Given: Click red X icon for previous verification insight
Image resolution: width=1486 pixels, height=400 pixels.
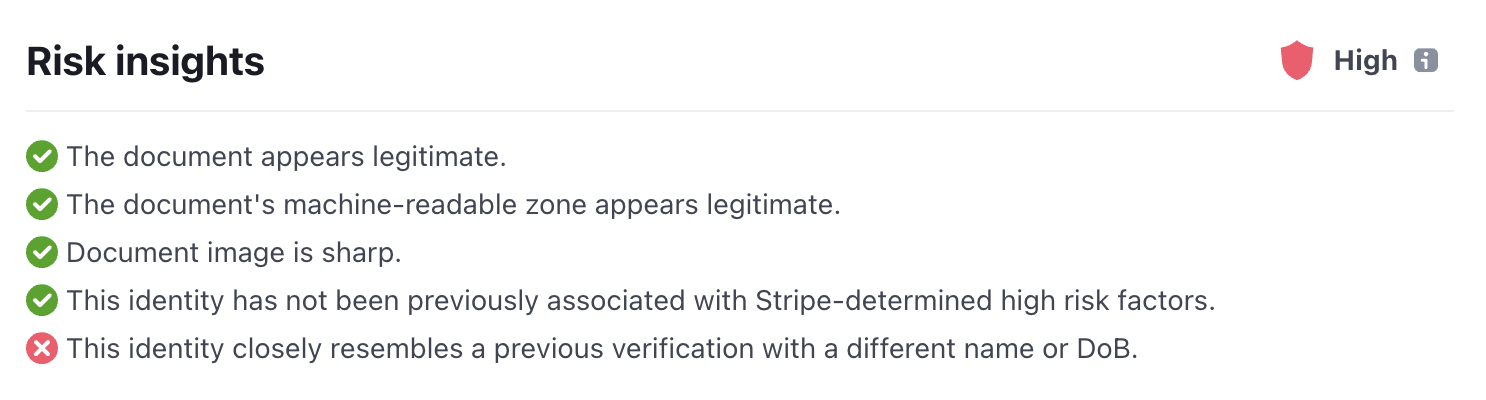Looking at the screenshot, I should tap(41, 349).
